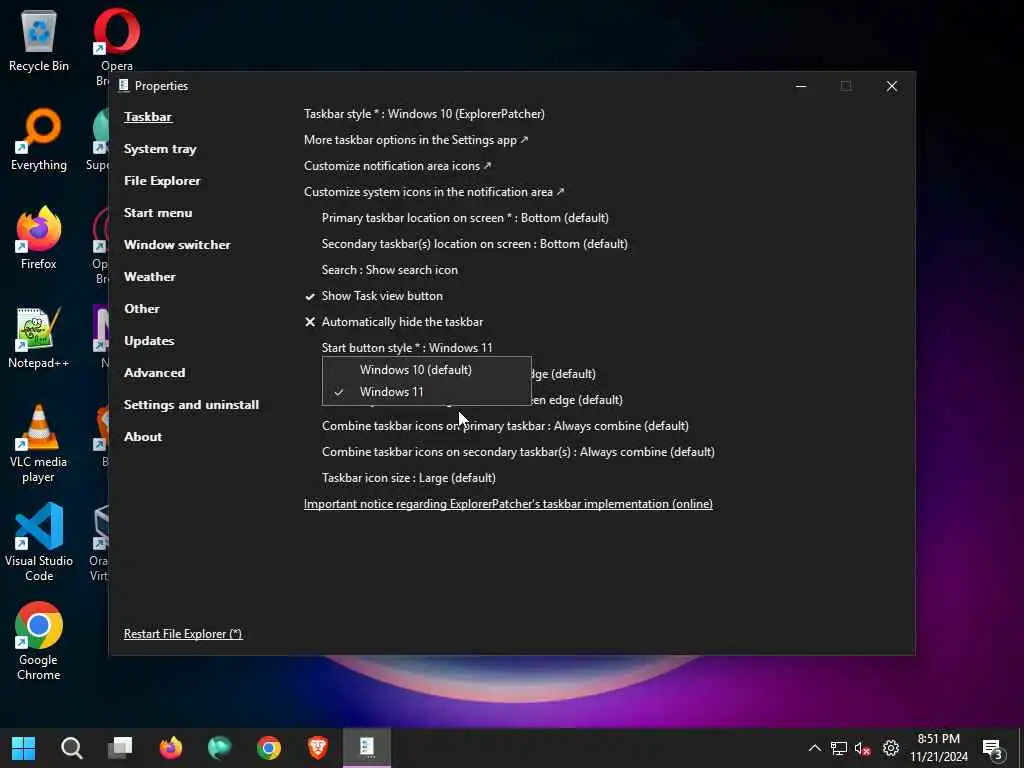Open Notepad++ desktop shortcut
Image resolution: width=1024 pixels, height=768 pixels.
[39, 338]
